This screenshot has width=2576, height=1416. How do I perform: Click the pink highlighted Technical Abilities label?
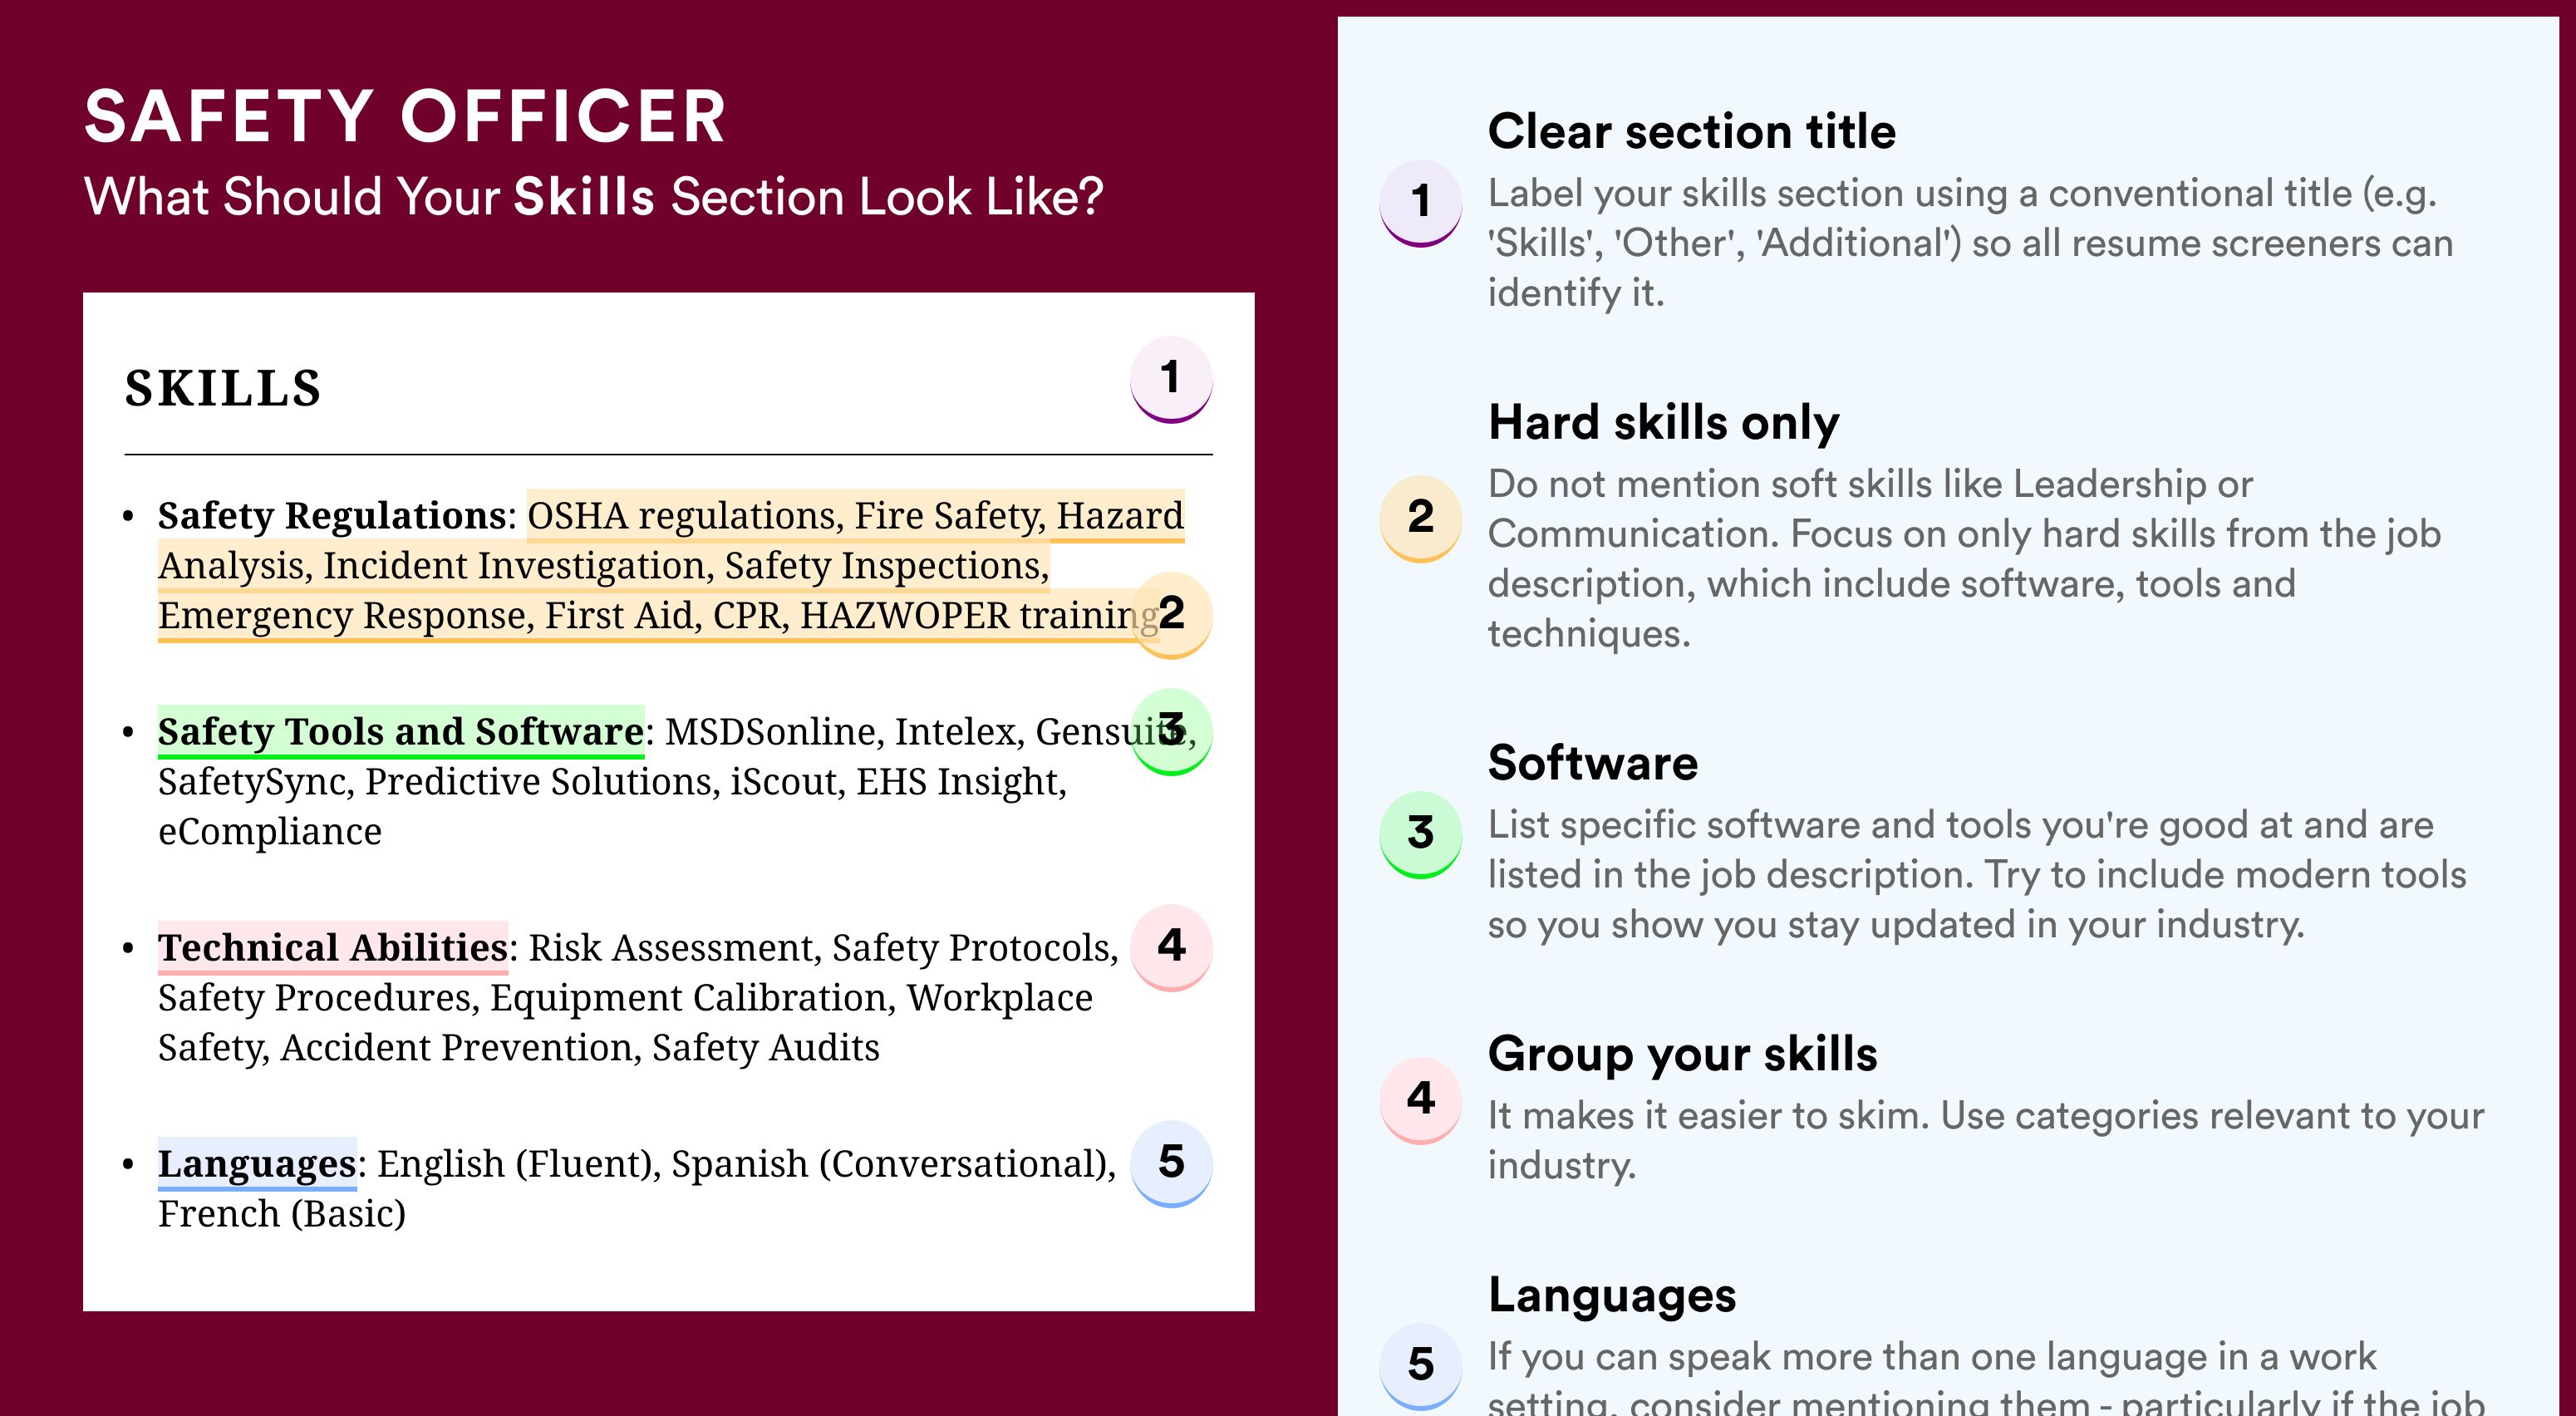click(333, 948)
